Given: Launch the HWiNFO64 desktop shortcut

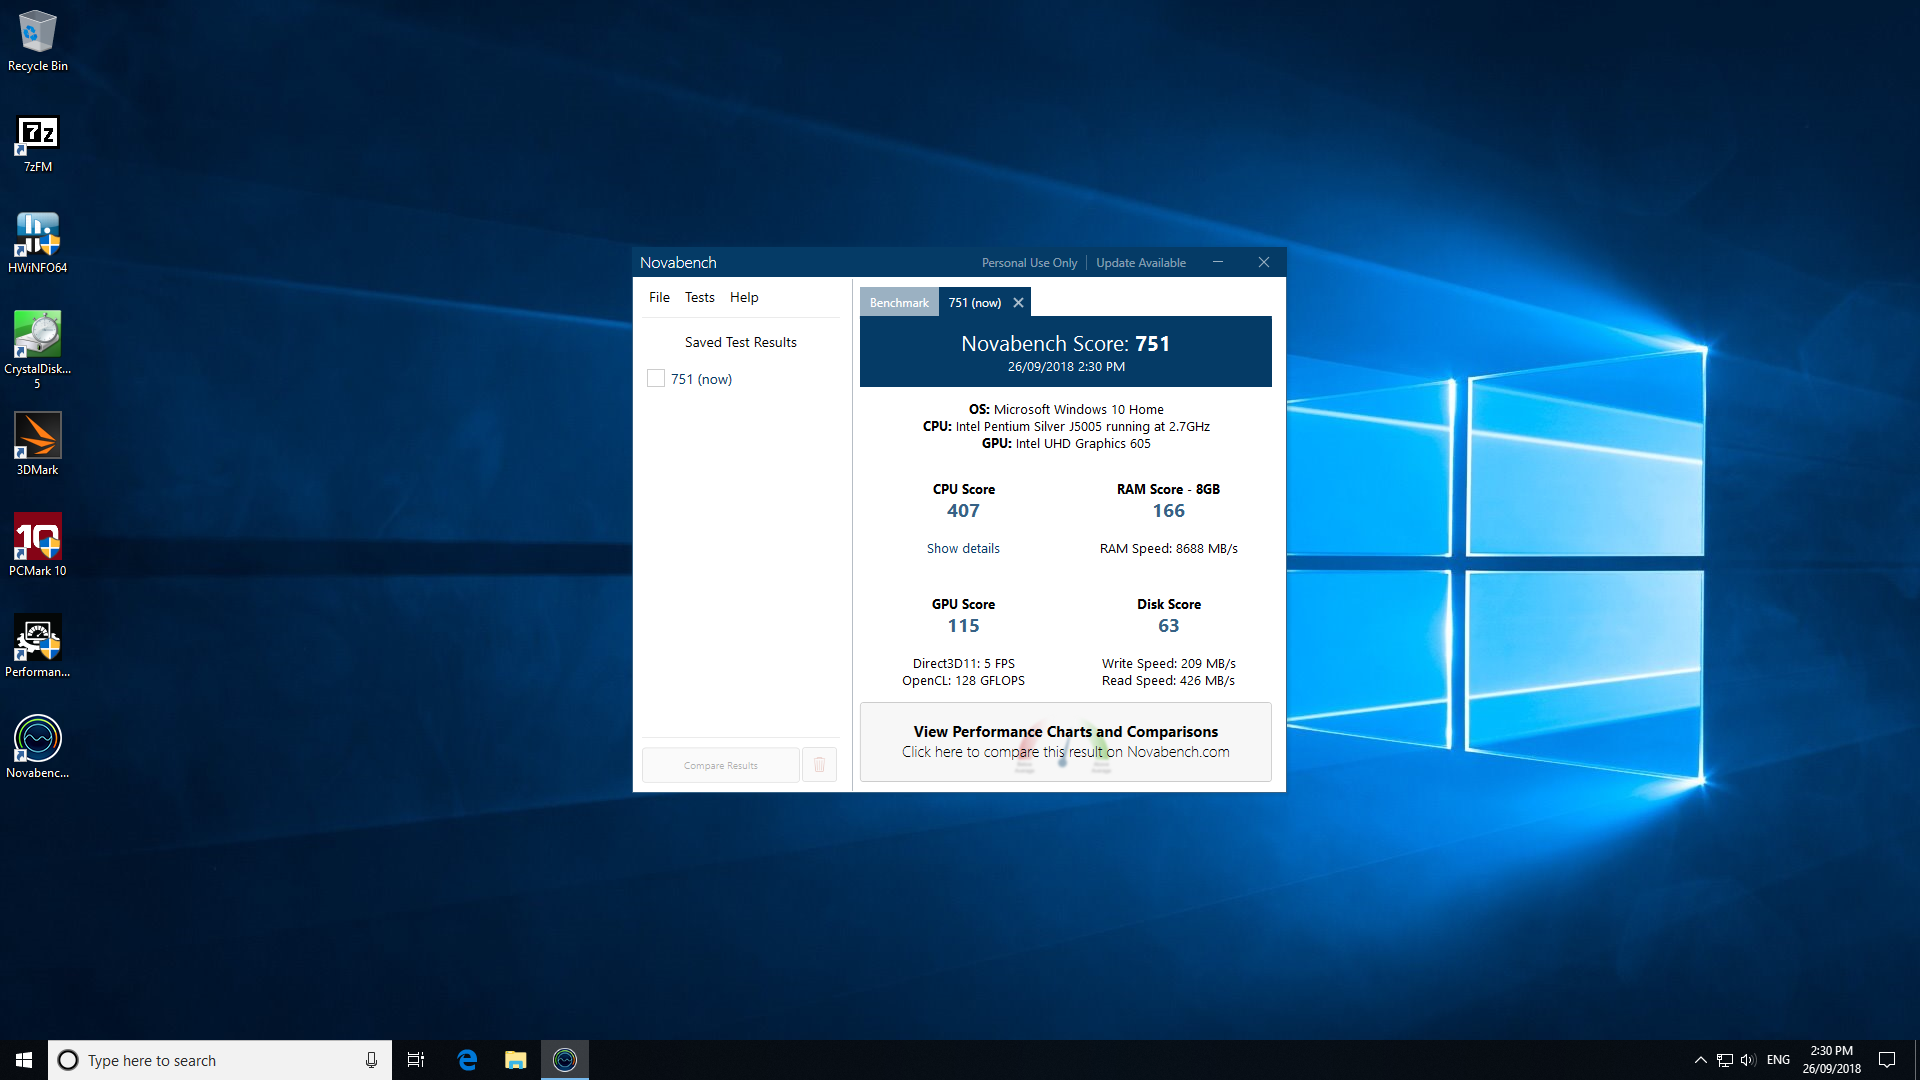Looking at the screenshot, I should 37,243.
